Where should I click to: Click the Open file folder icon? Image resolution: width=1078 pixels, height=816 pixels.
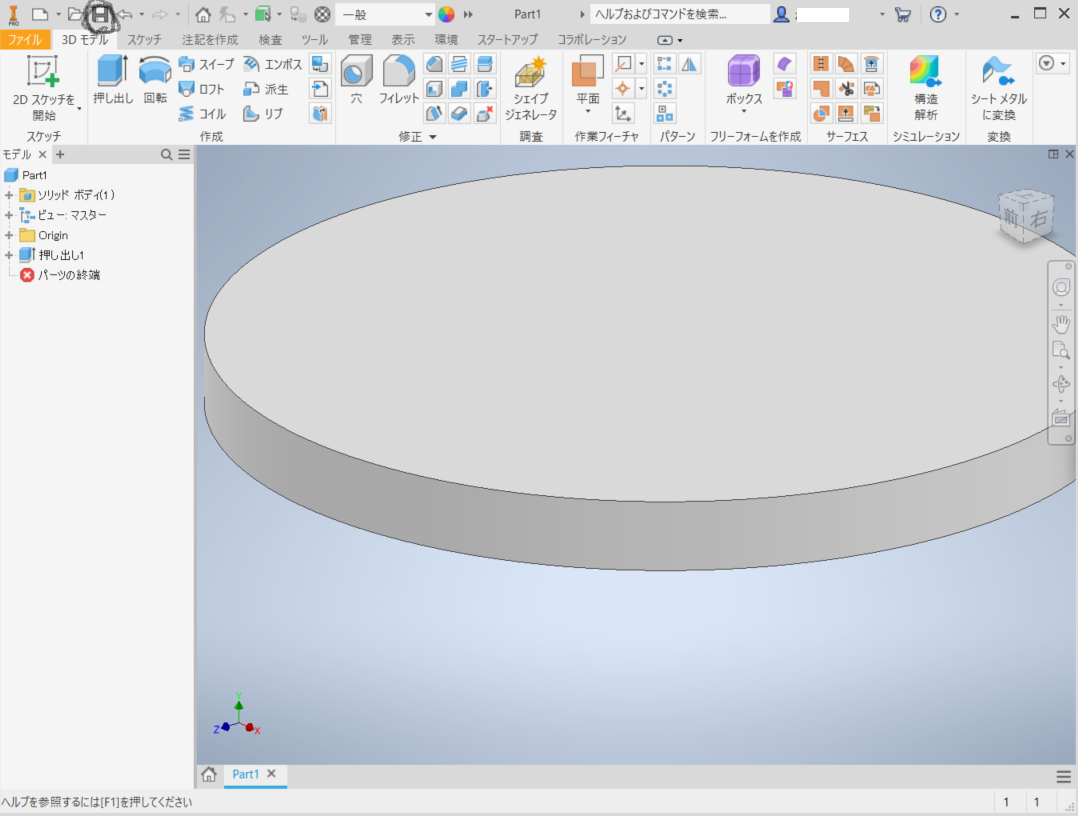[x=75, y=14]
